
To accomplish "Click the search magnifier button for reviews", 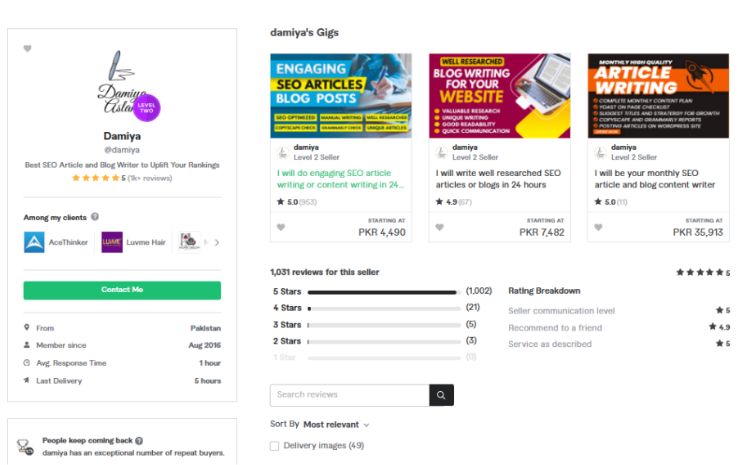I will coord(441,395).
